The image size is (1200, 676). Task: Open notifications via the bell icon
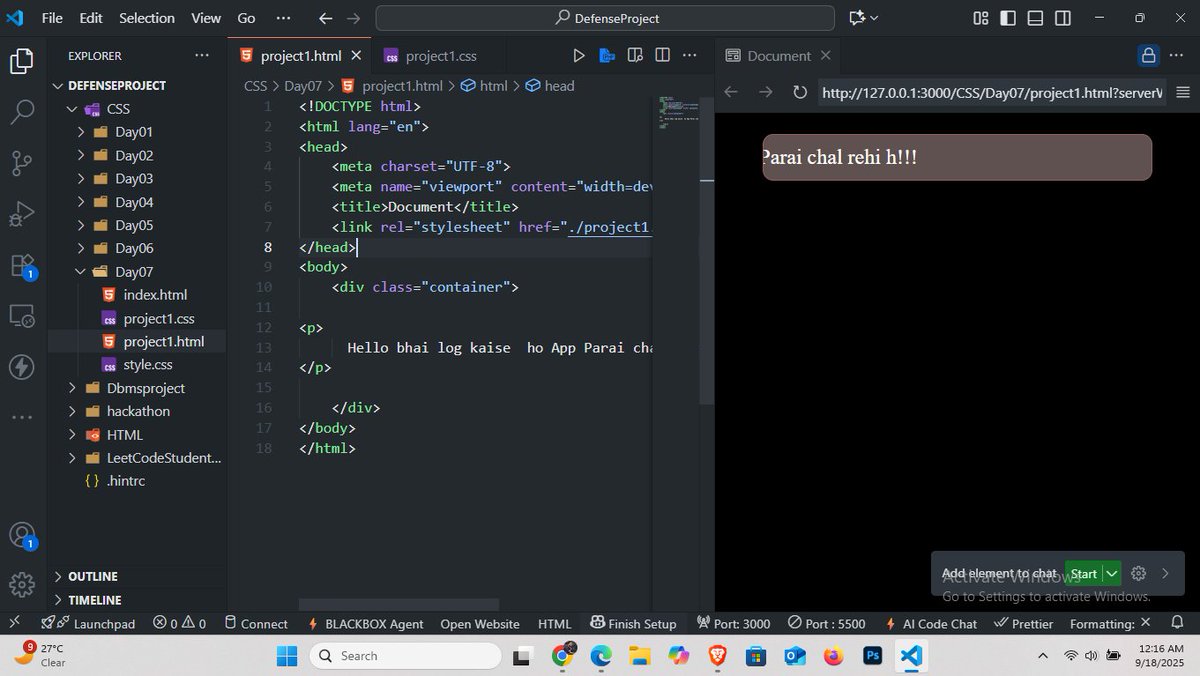point(1177,623)
